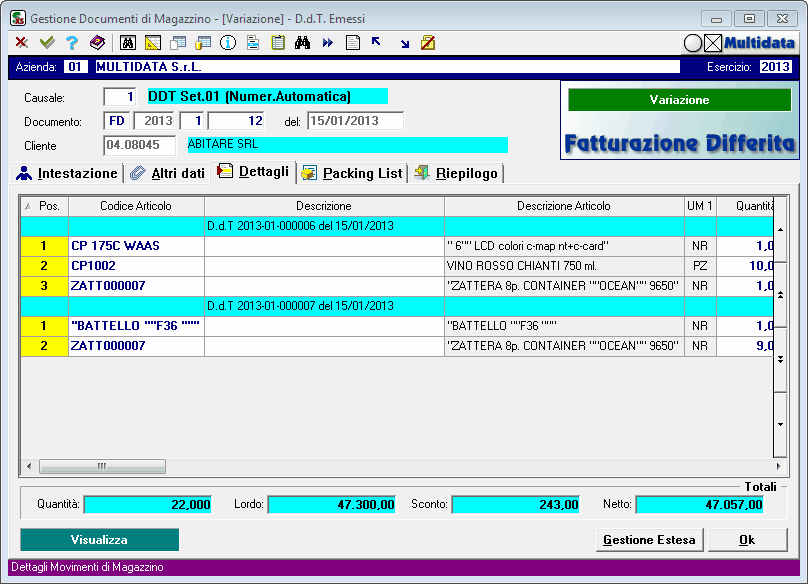This screenshot has height=584, width=808.
Task: Click the grid's bottom down-arrow navigation button
Action: [780, 424]
